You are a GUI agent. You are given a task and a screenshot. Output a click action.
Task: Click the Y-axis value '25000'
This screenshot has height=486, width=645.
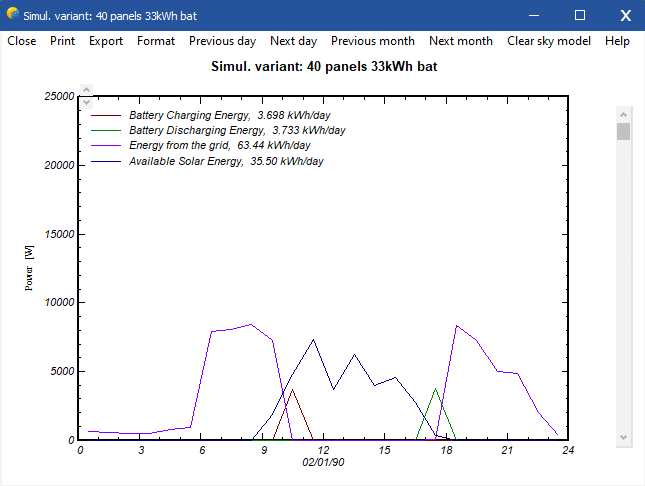pos(59,96)
